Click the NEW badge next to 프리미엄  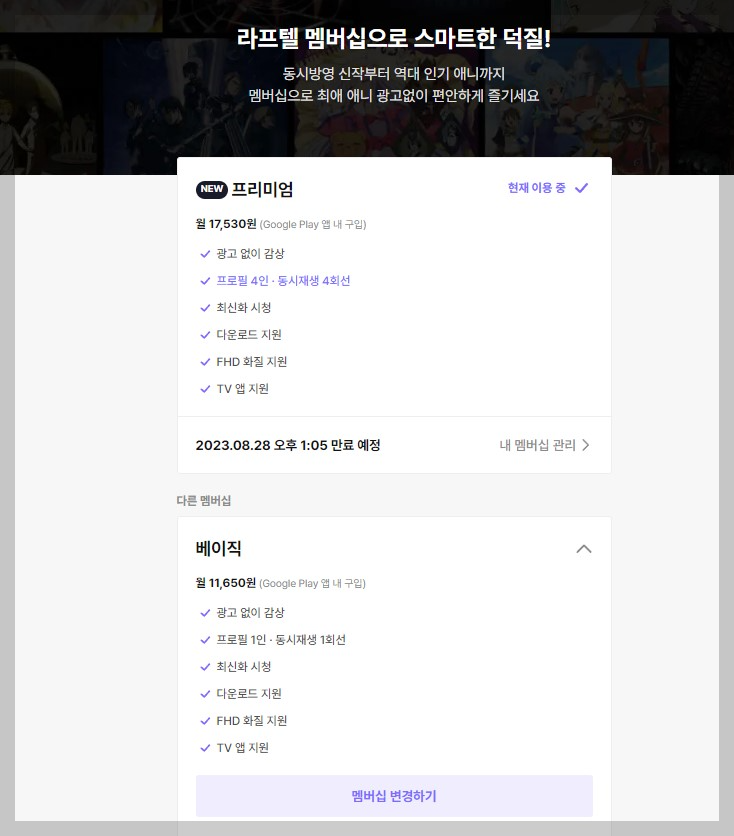pos(212,189)
